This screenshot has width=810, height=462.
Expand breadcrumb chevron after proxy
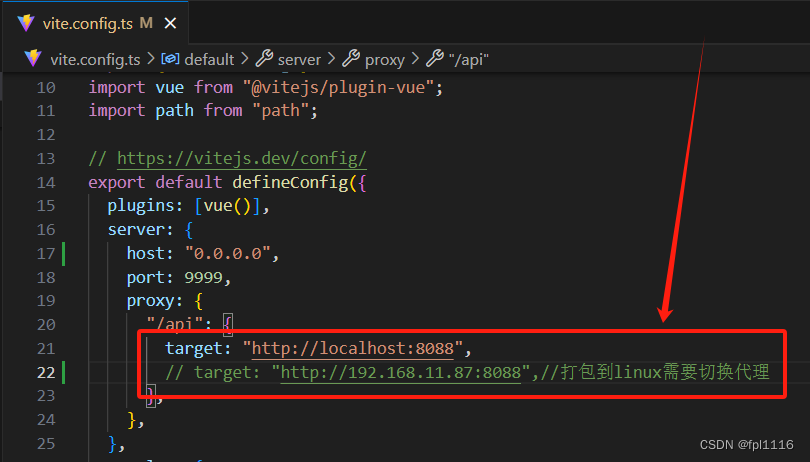click(415, 59)
